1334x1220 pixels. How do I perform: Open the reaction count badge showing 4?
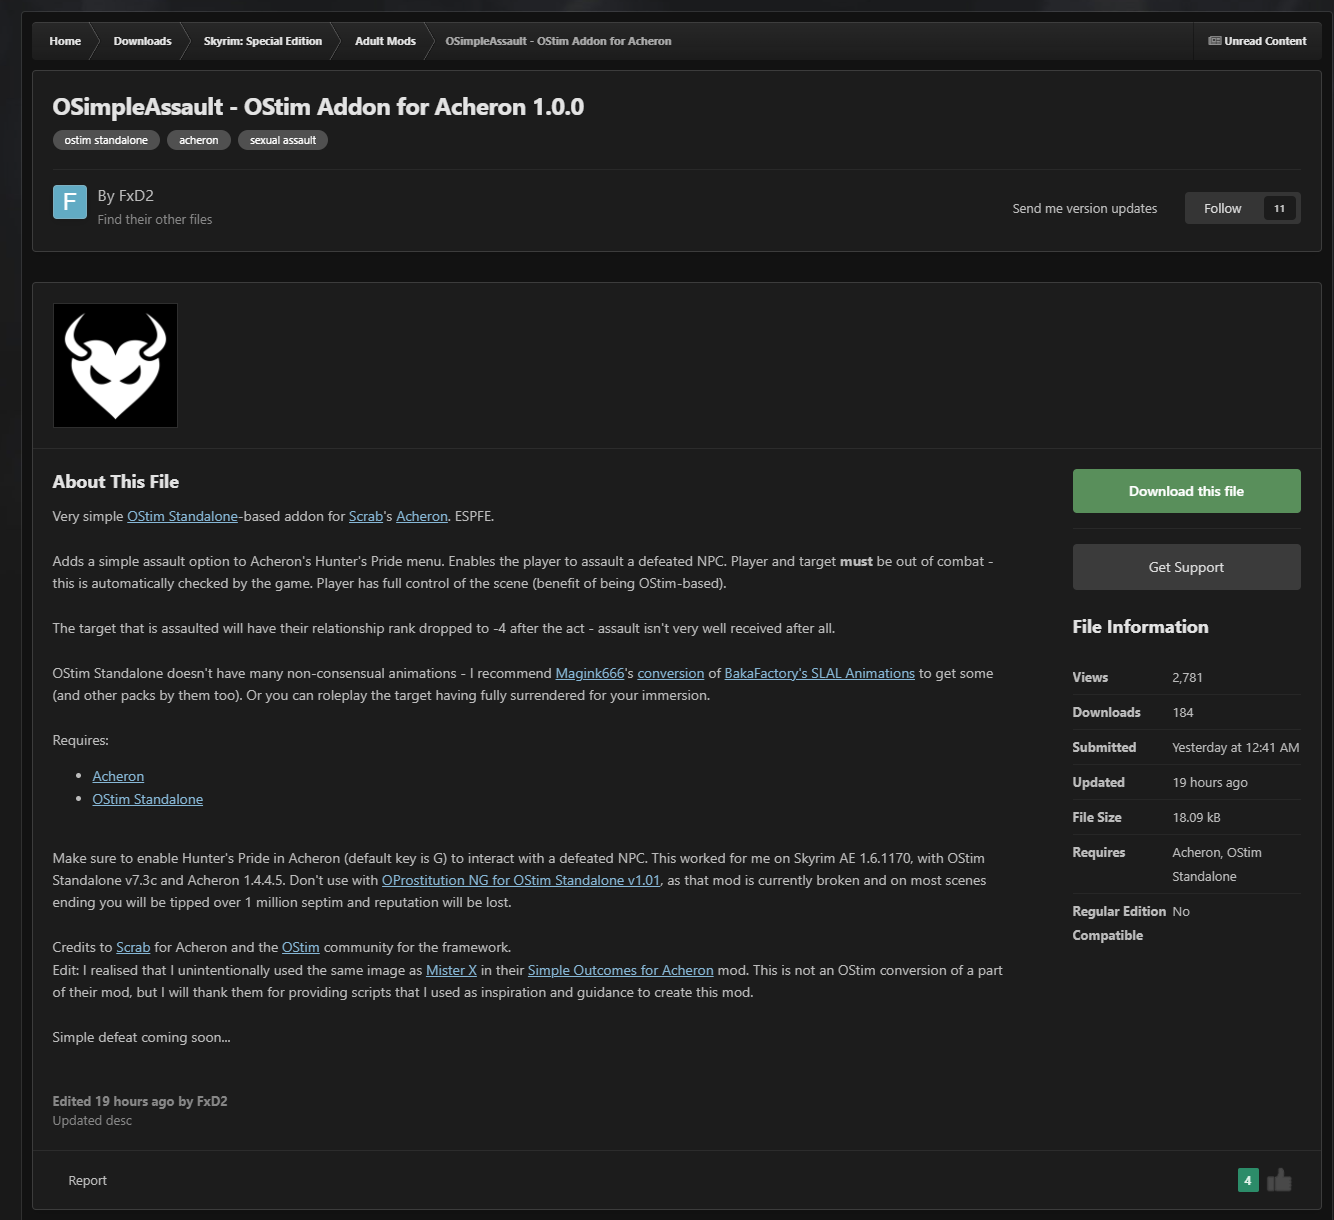pyautogui.click(x=1248, y=1181)
